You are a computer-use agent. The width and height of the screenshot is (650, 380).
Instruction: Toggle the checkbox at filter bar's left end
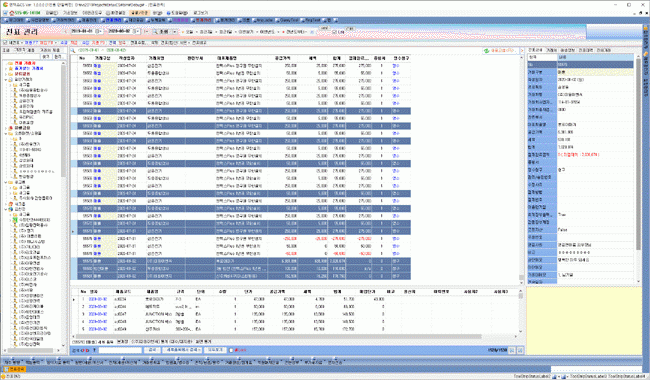click(x=5, y=42)
